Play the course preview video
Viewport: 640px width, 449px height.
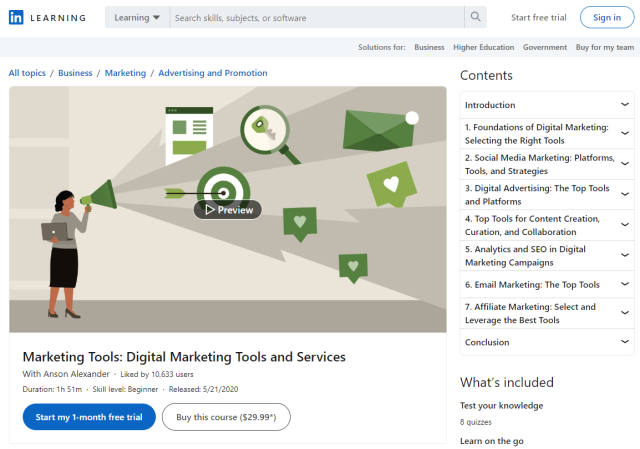pyautogui.click(x=228, y=210)
